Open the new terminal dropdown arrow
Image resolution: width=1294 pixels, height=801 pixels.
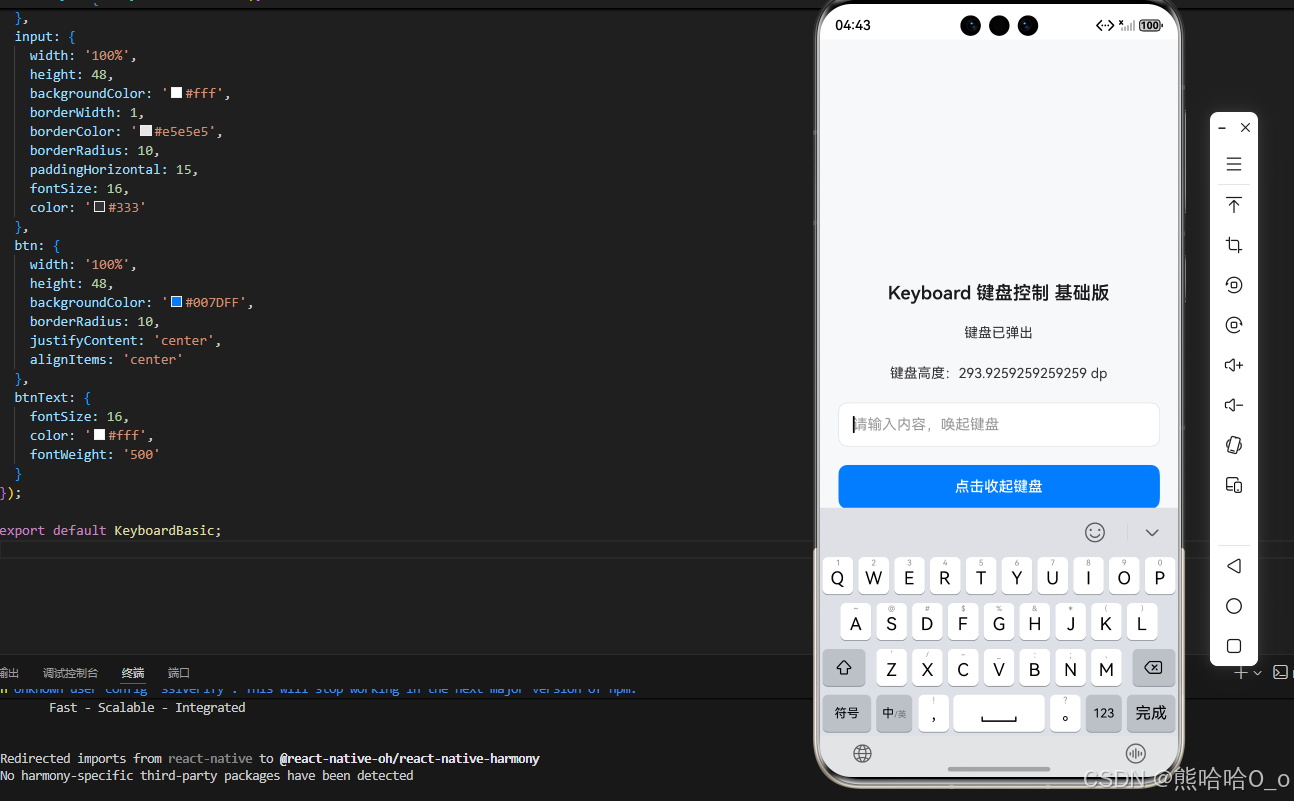1257,673
